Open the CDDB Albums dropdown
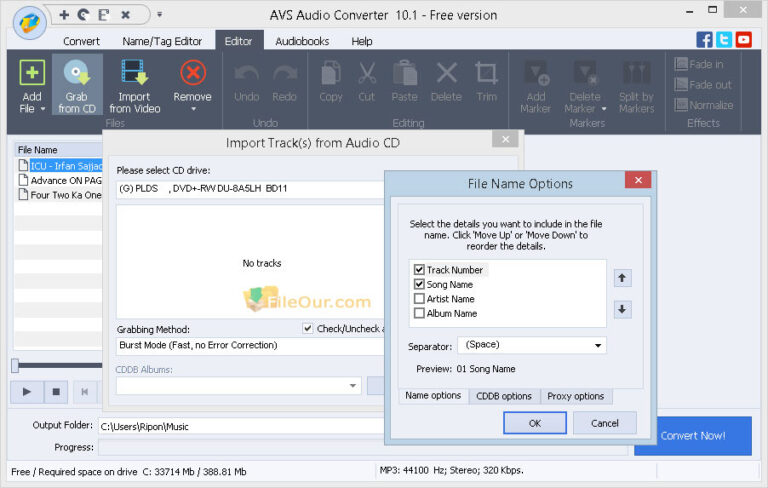The height and width of the screenshot is (488, 768). (x=238, y=385)
